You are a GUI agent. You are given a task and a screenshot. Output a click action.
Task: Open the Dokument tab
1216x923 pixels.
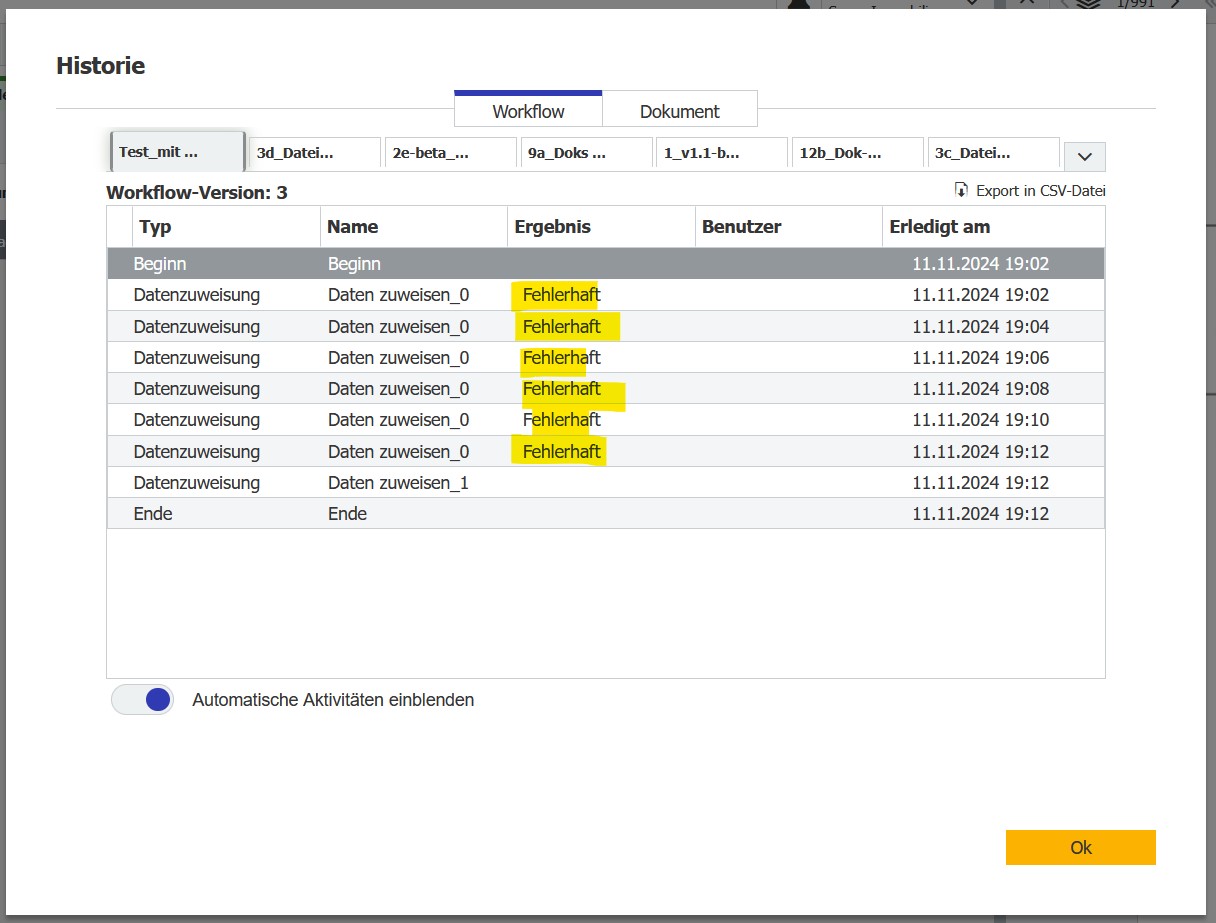pyautogui.click(x=680, y=111)
